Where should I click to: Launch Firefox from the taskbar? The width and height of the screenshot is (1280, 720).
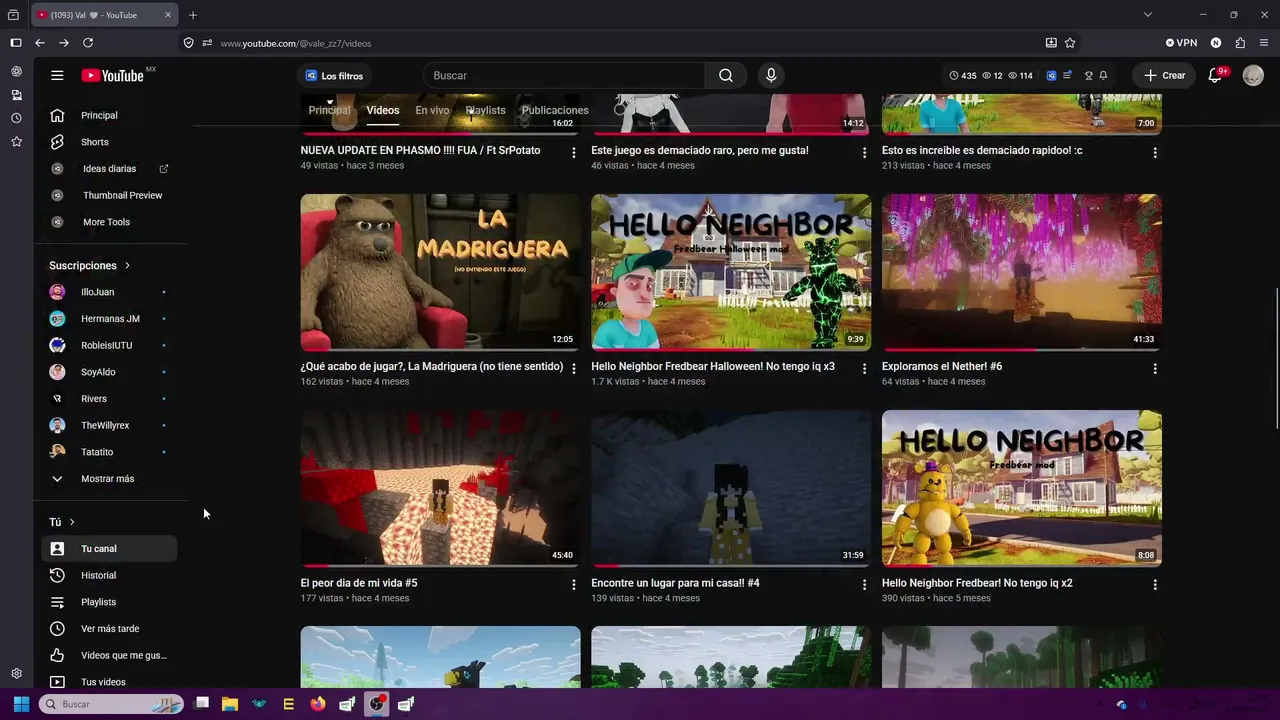(318, 704)
